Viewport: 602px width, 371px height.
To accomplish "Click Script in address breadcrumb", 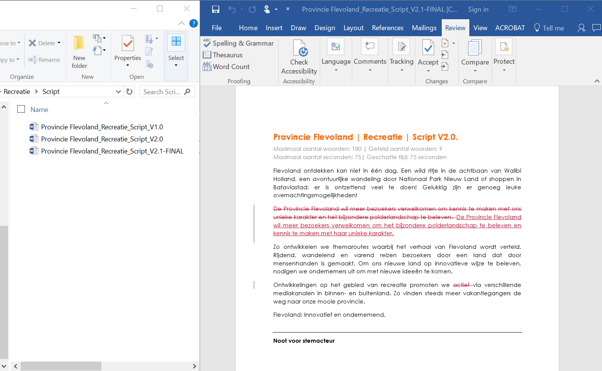I will (x=51, y=91).
